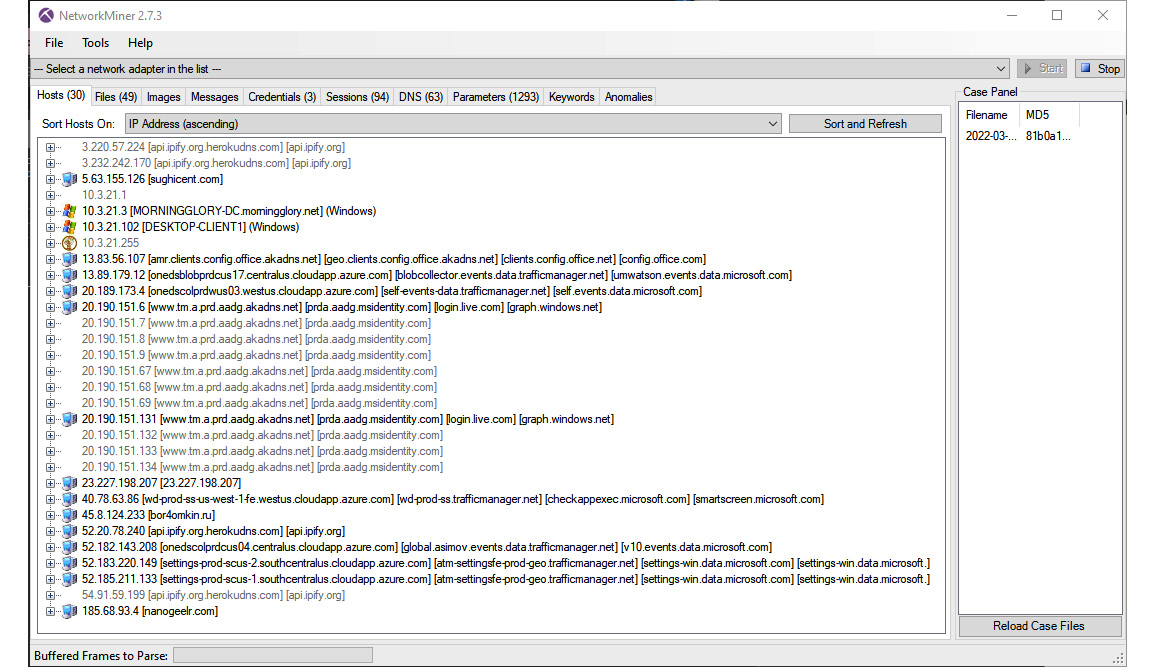This screenshot has width=1155, height=667.
Task: Click the host icon for 185.68.93.4 nanogeelr.com
Action: coord(69,611)
